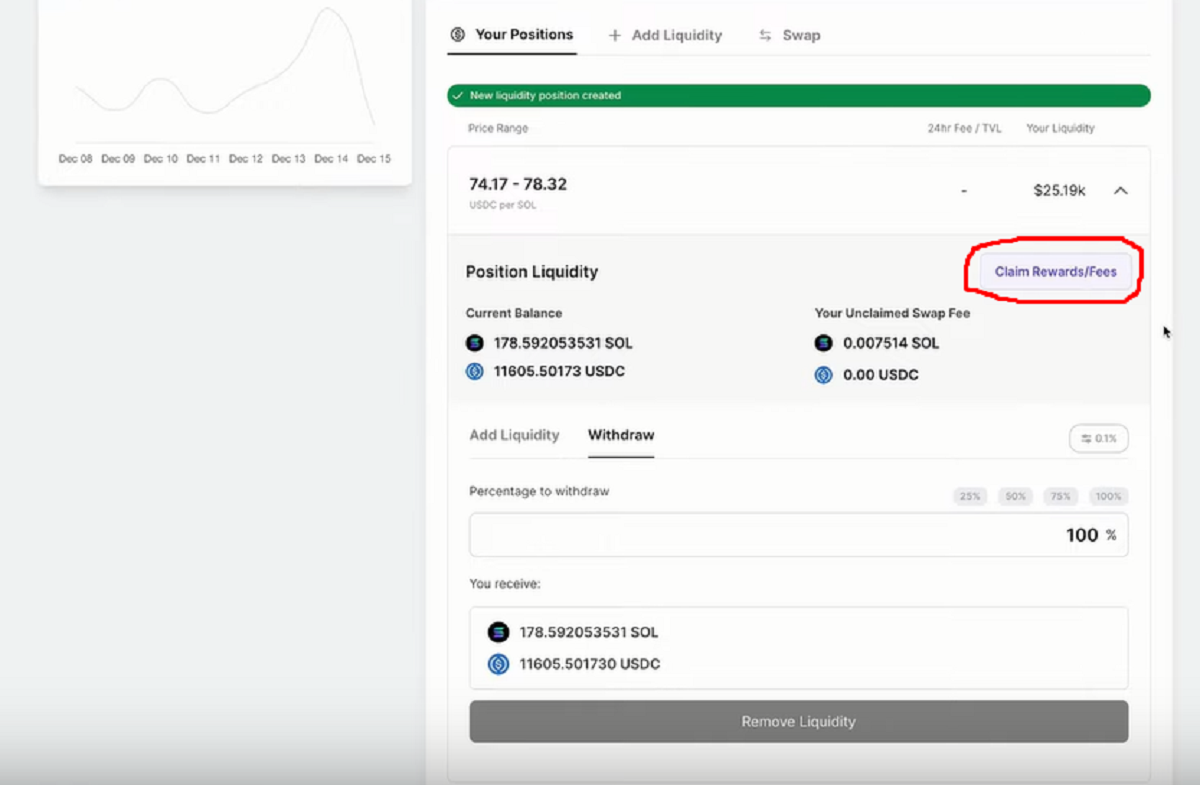Click the SOL token icon under Current Balance

pyautogui.click(x=474, y=342)
